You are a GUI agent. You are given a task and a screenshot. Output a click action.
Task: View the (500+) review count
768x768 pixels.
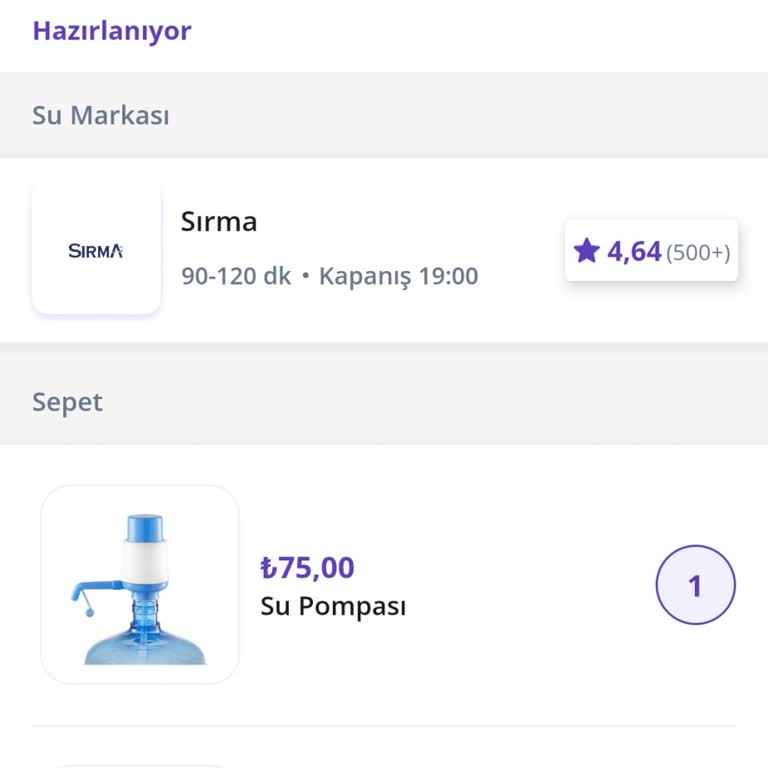pyautogui.click(x=698, y=252)
